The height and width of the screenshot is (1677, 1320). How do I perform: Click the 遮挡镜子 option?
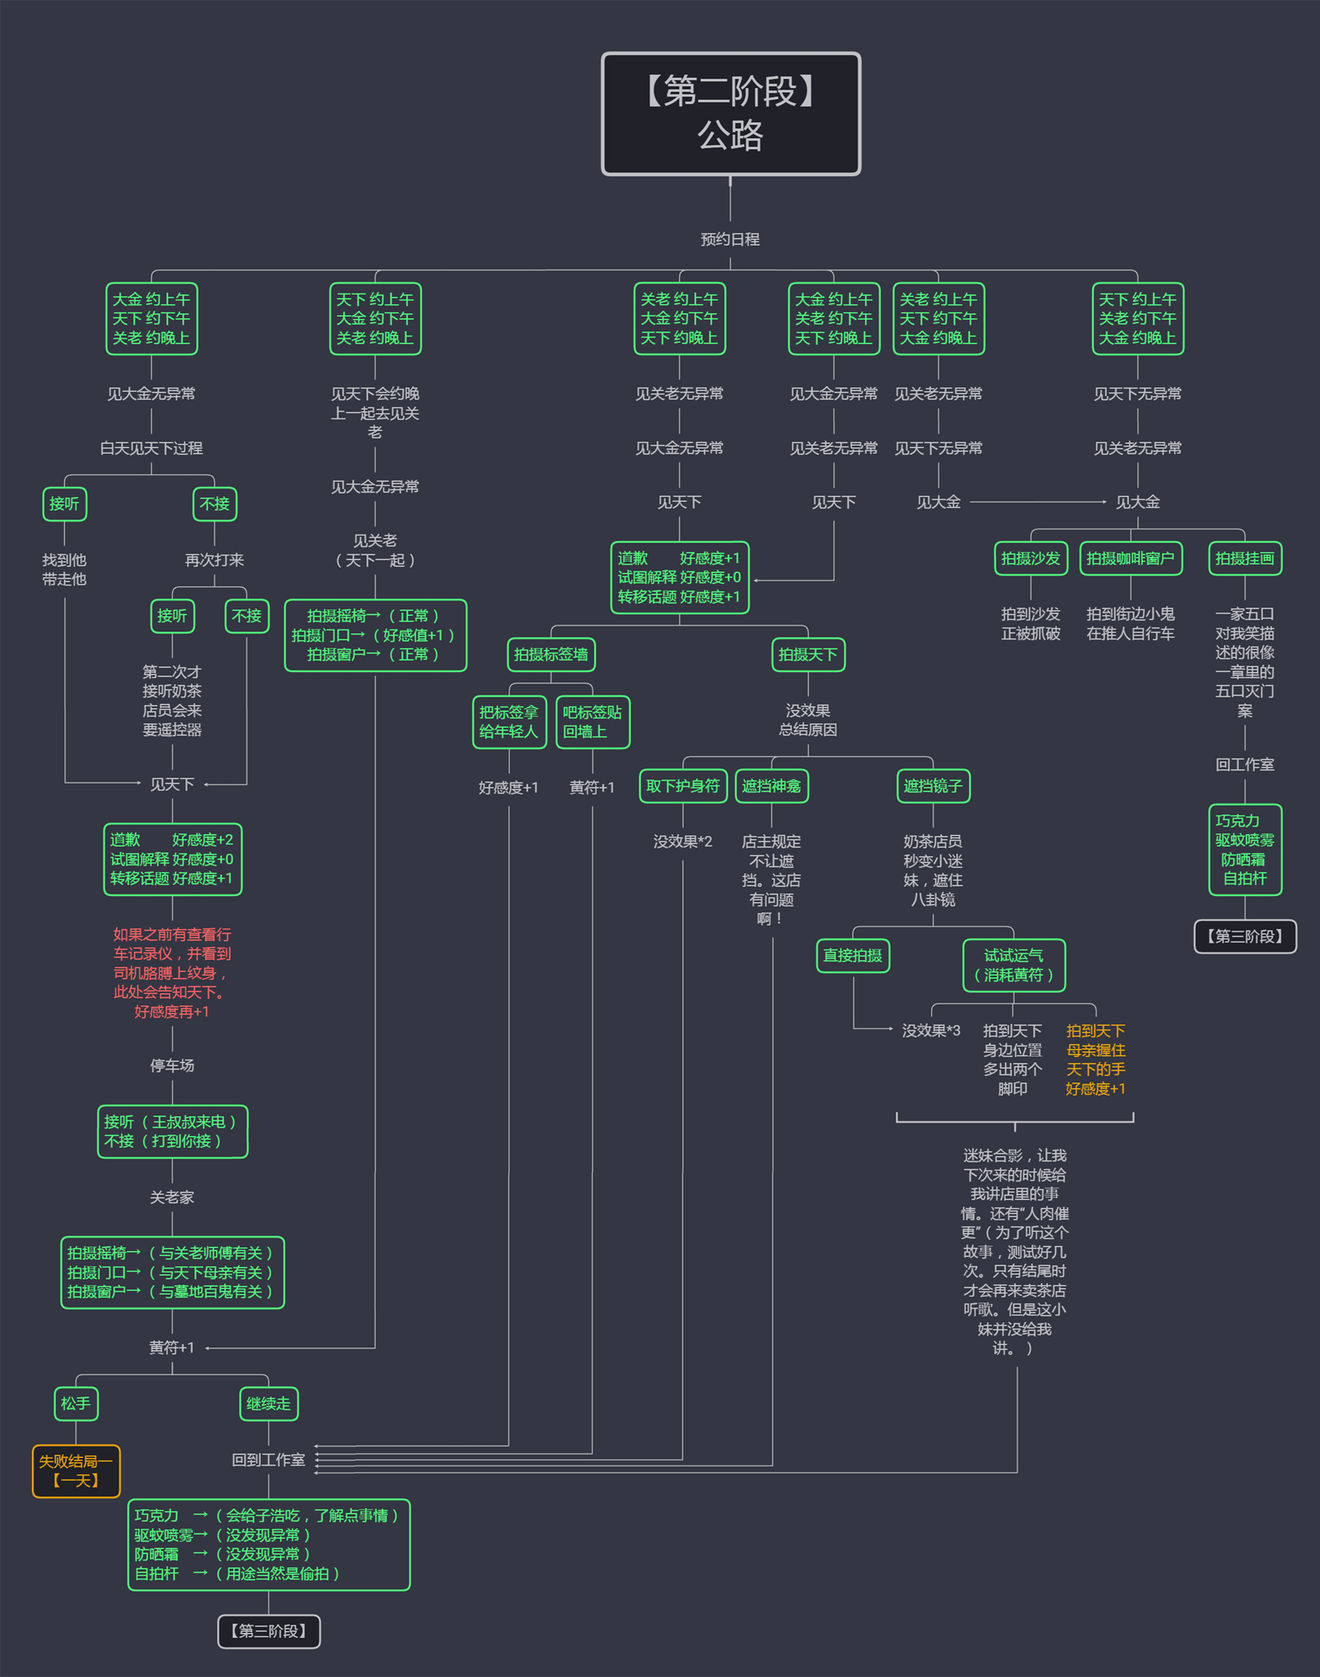[x=933, y=785]
